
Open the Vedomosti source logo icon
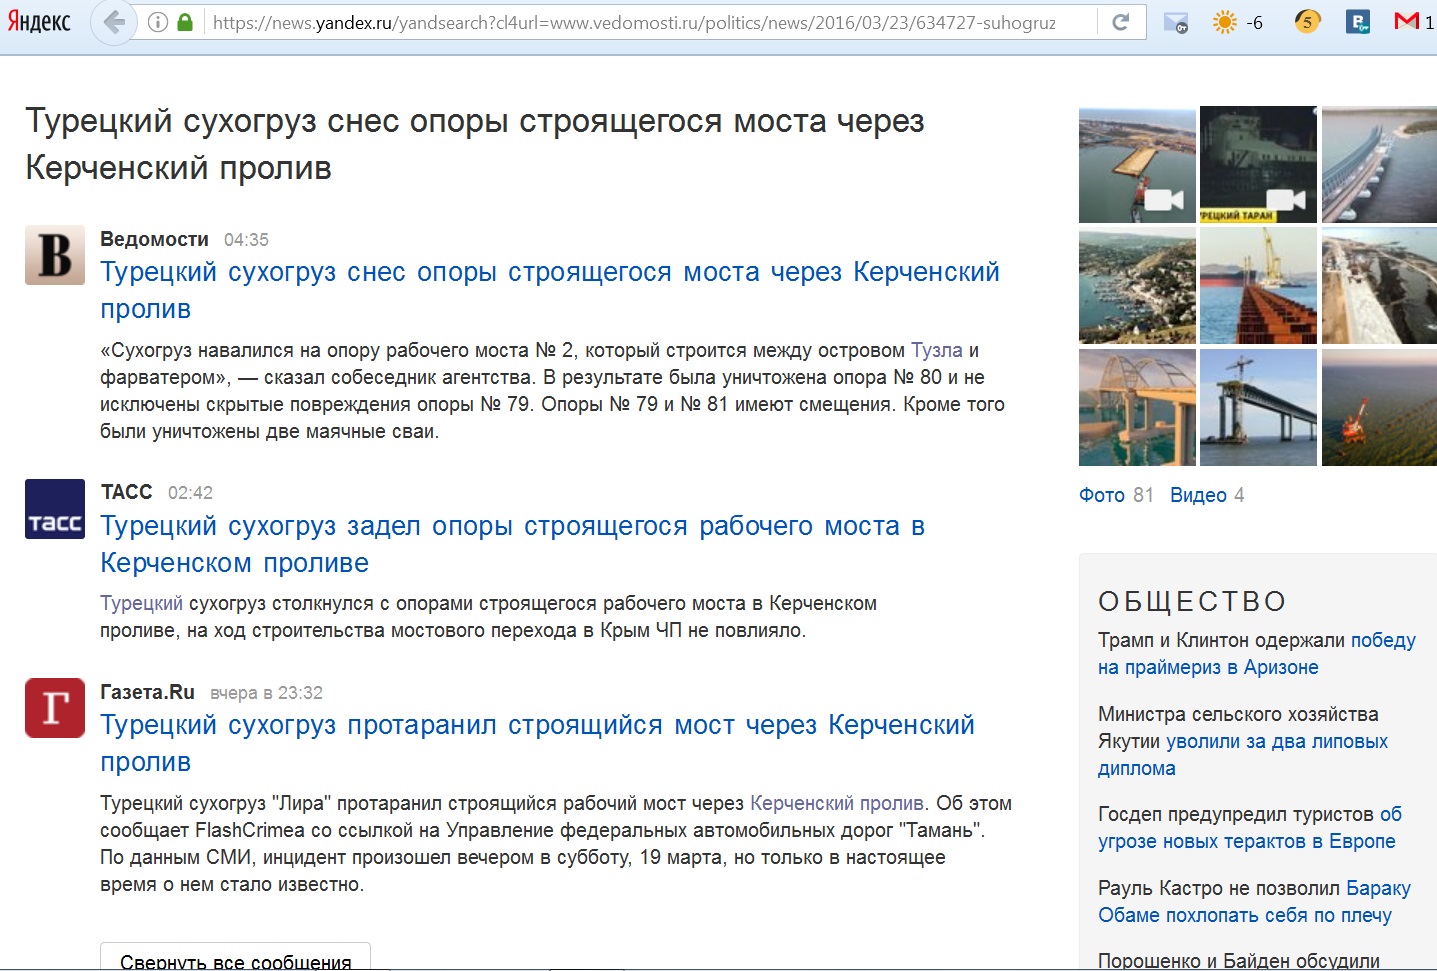tap(55, 255)
